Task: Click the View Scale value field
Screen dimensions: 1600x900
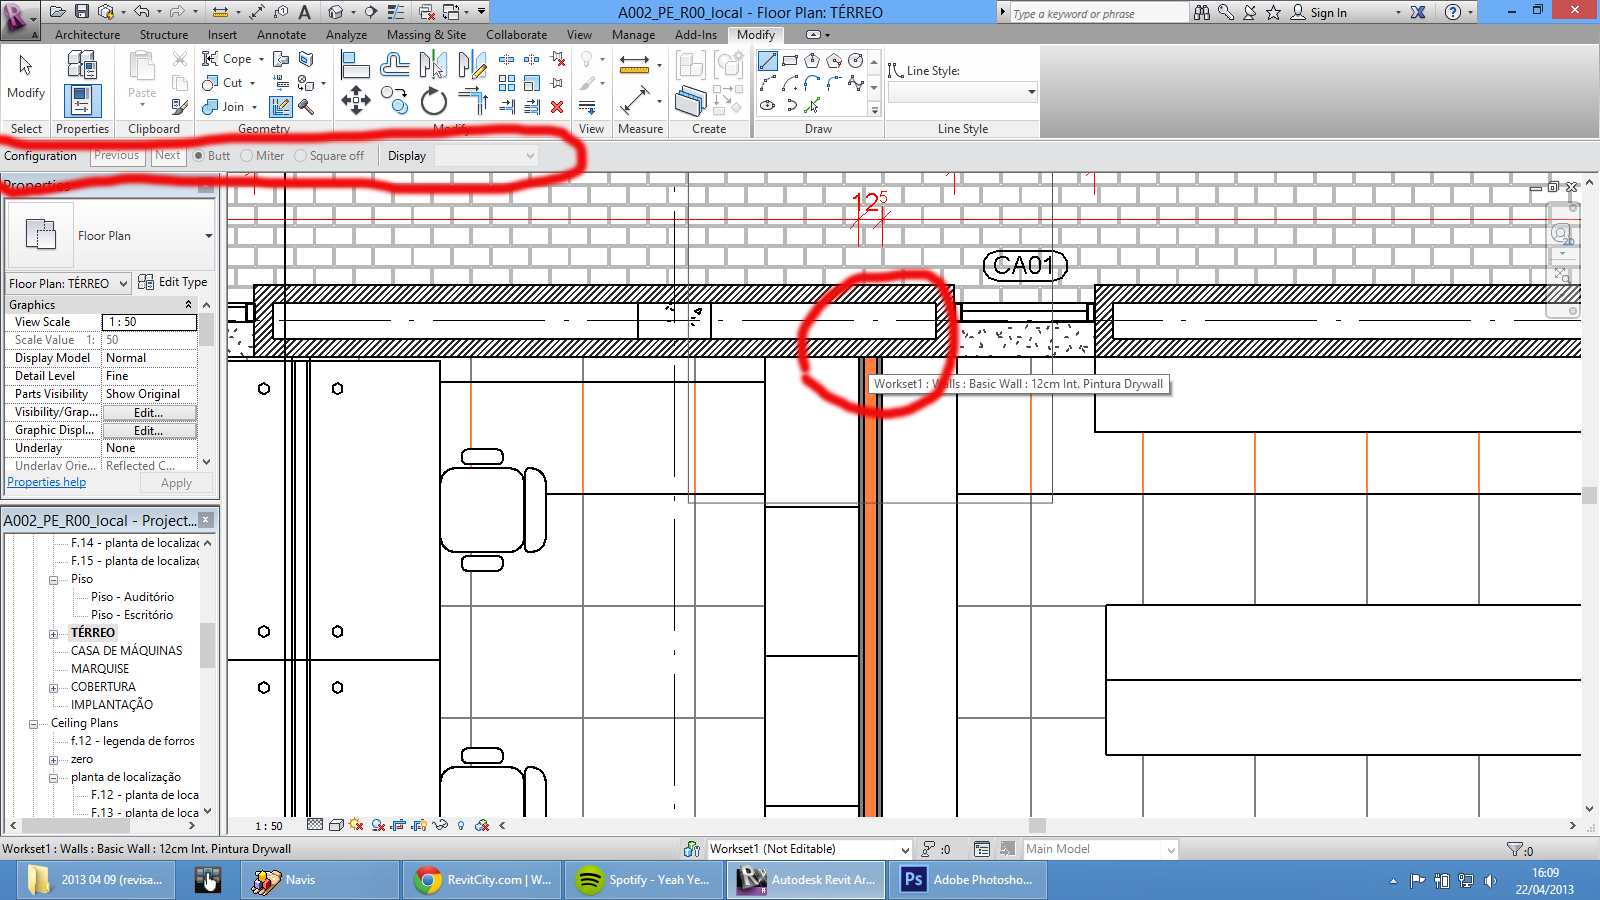Action: pos(149,322)
